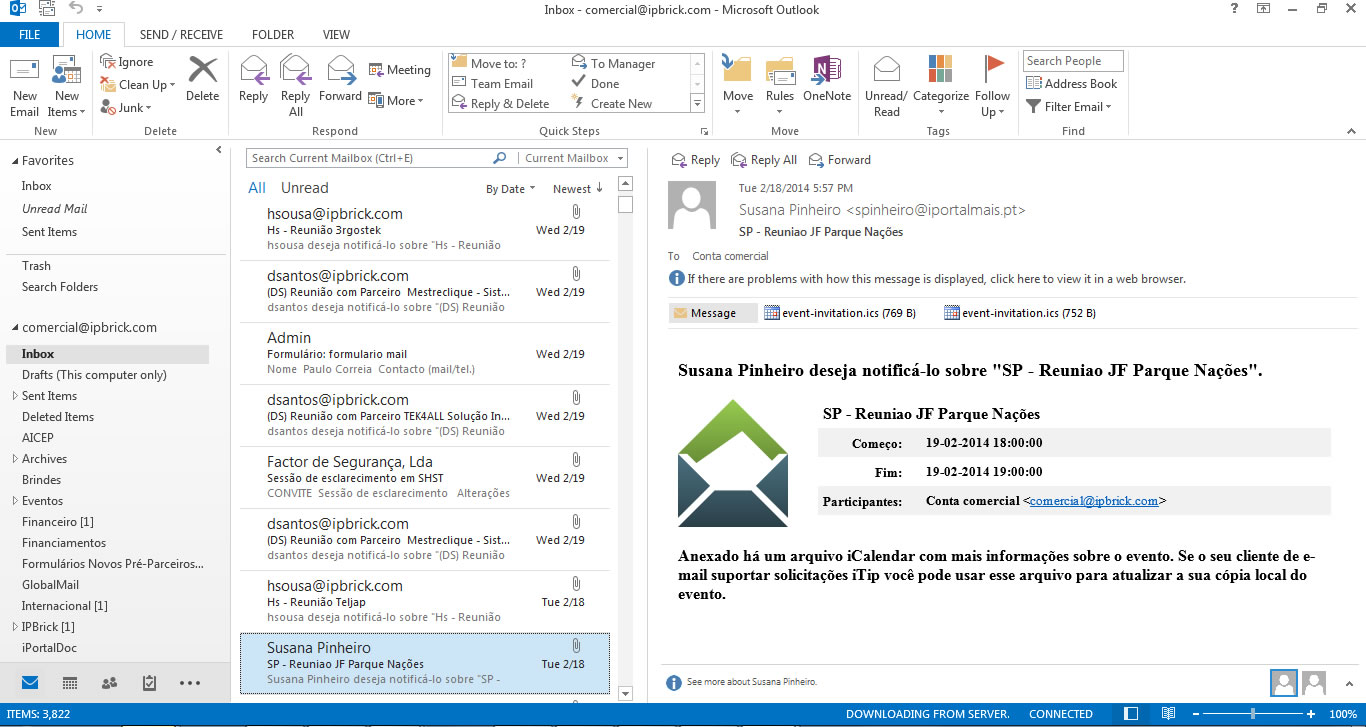The height and width of the screenshot is (727, 1366).
Task: Open the By Date arrangement dropdown
Action: [x=510, y=189]
